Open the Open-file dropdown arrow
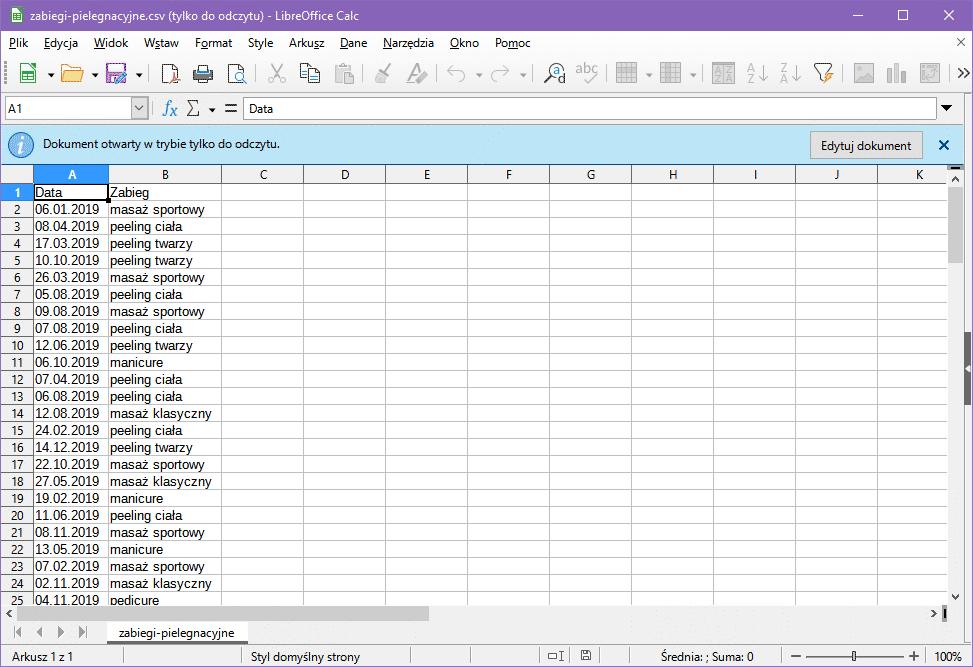Screen dimensions: 973x667 95,74
